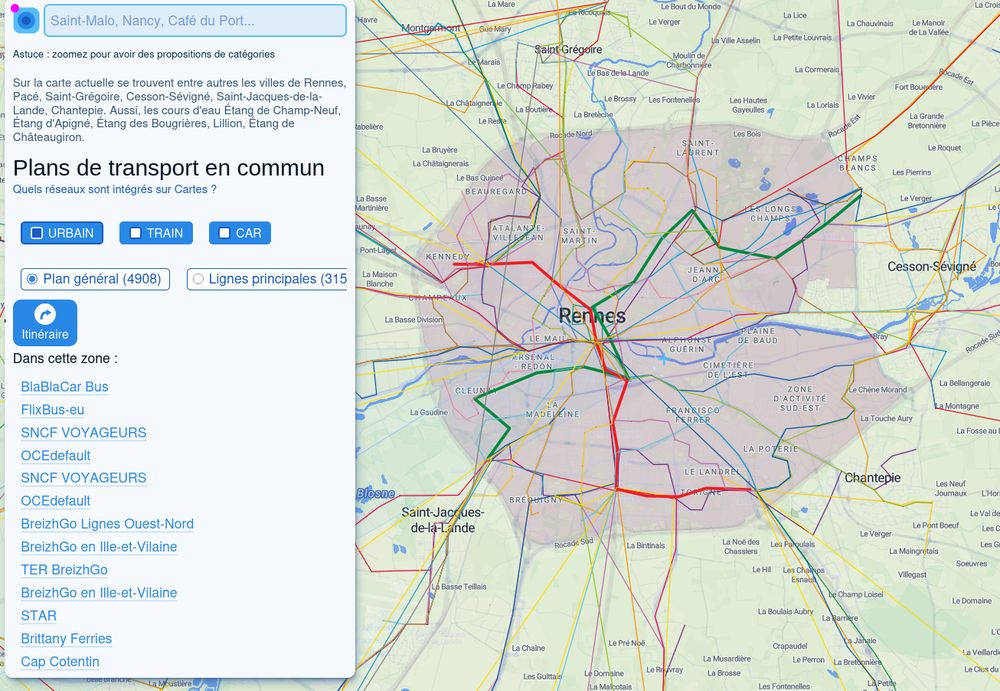The width and height of the screenshot is (1000, 691).
Task: Open the first SNCF VOYAGEURS link
Action: (84, 433)
